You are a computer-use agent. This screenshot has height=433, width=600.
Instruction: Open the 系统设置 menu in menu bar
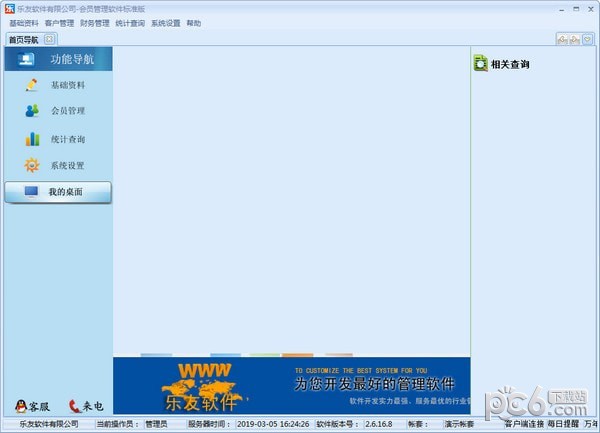click(x=166, y=23)
